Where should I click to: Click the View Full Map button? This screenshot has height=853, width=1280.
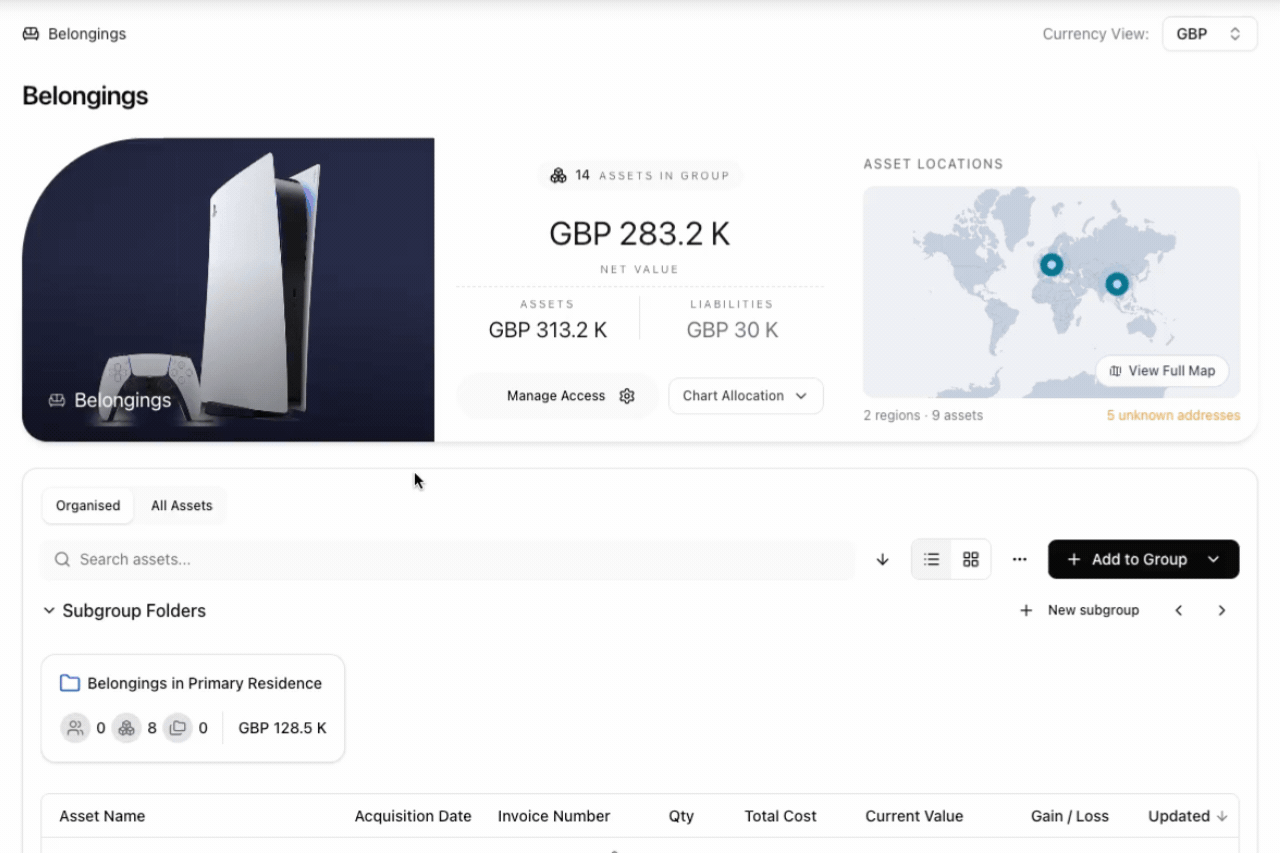pos(1162,371)
